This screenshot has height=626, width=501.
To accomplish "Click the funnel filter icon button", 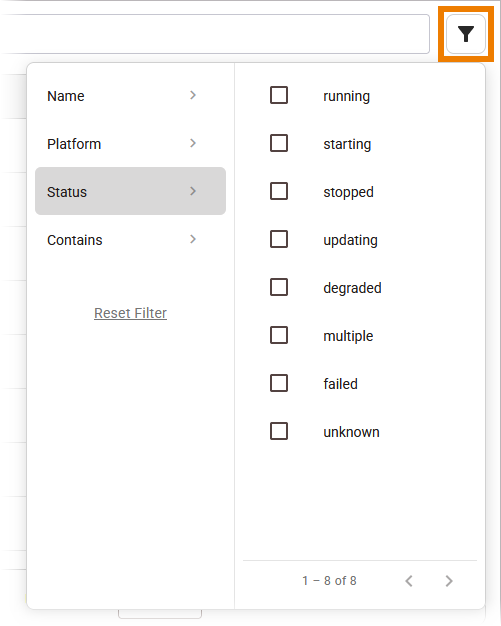I will pos(465,34).
